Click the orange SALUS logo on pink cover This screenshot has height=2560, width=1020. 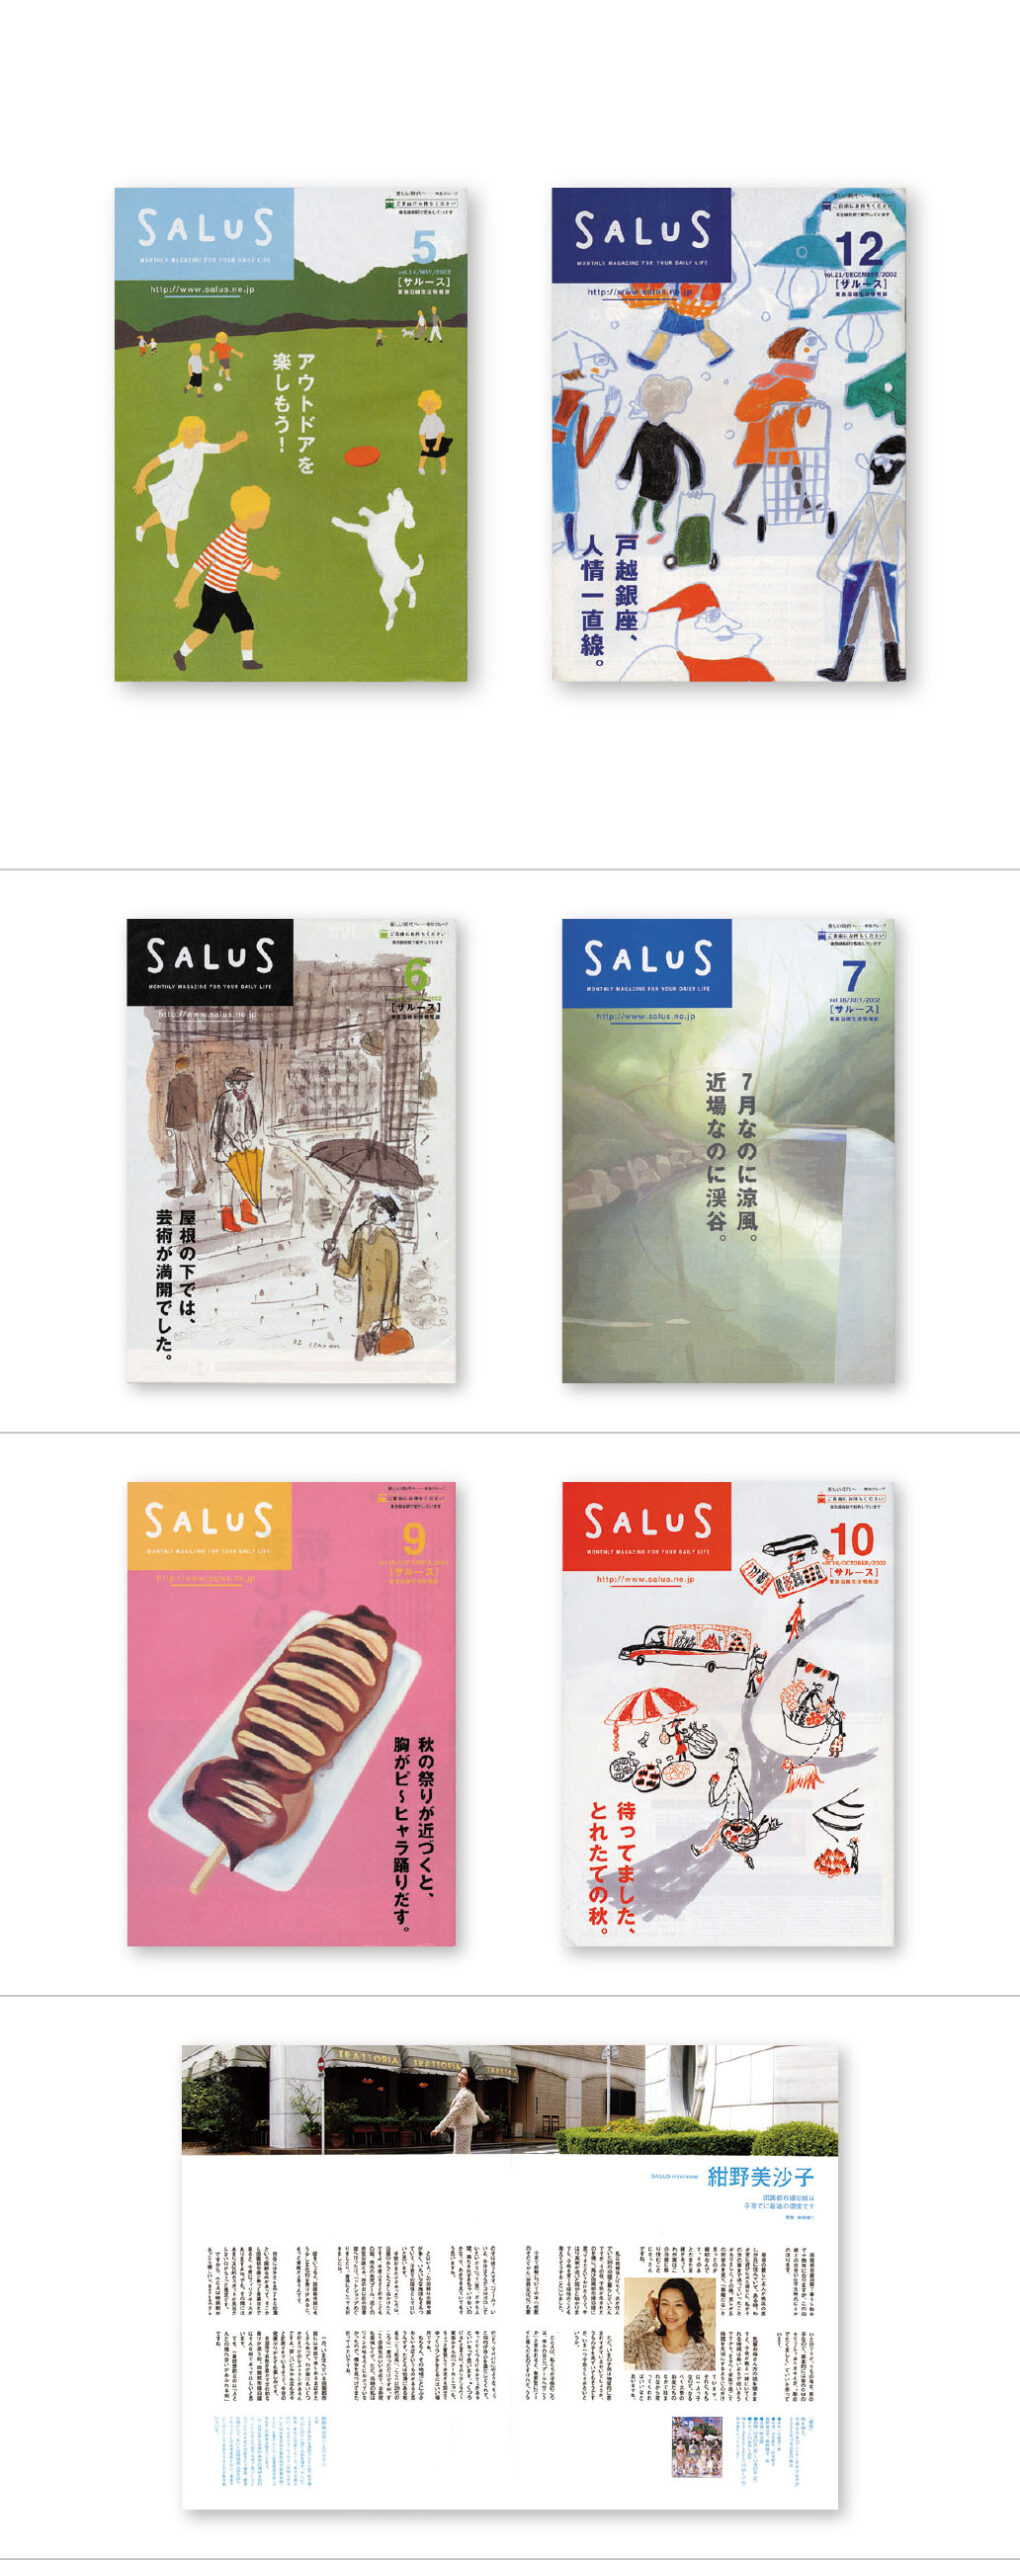coord(209,1525)
